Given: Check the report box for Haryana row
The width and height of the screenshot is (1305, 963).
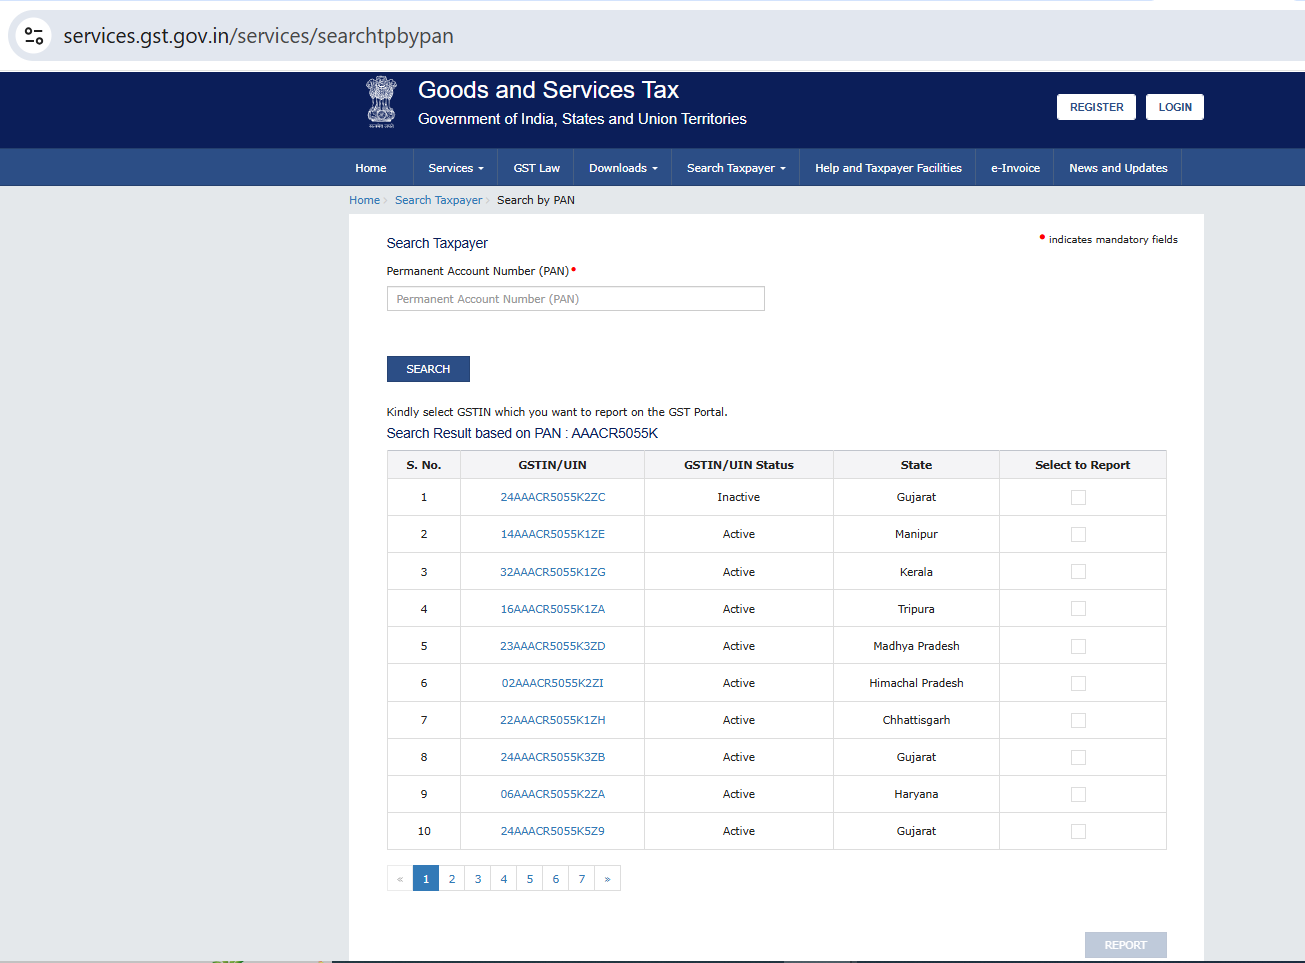Looking at the screenshot, I should coord(1078,795).
